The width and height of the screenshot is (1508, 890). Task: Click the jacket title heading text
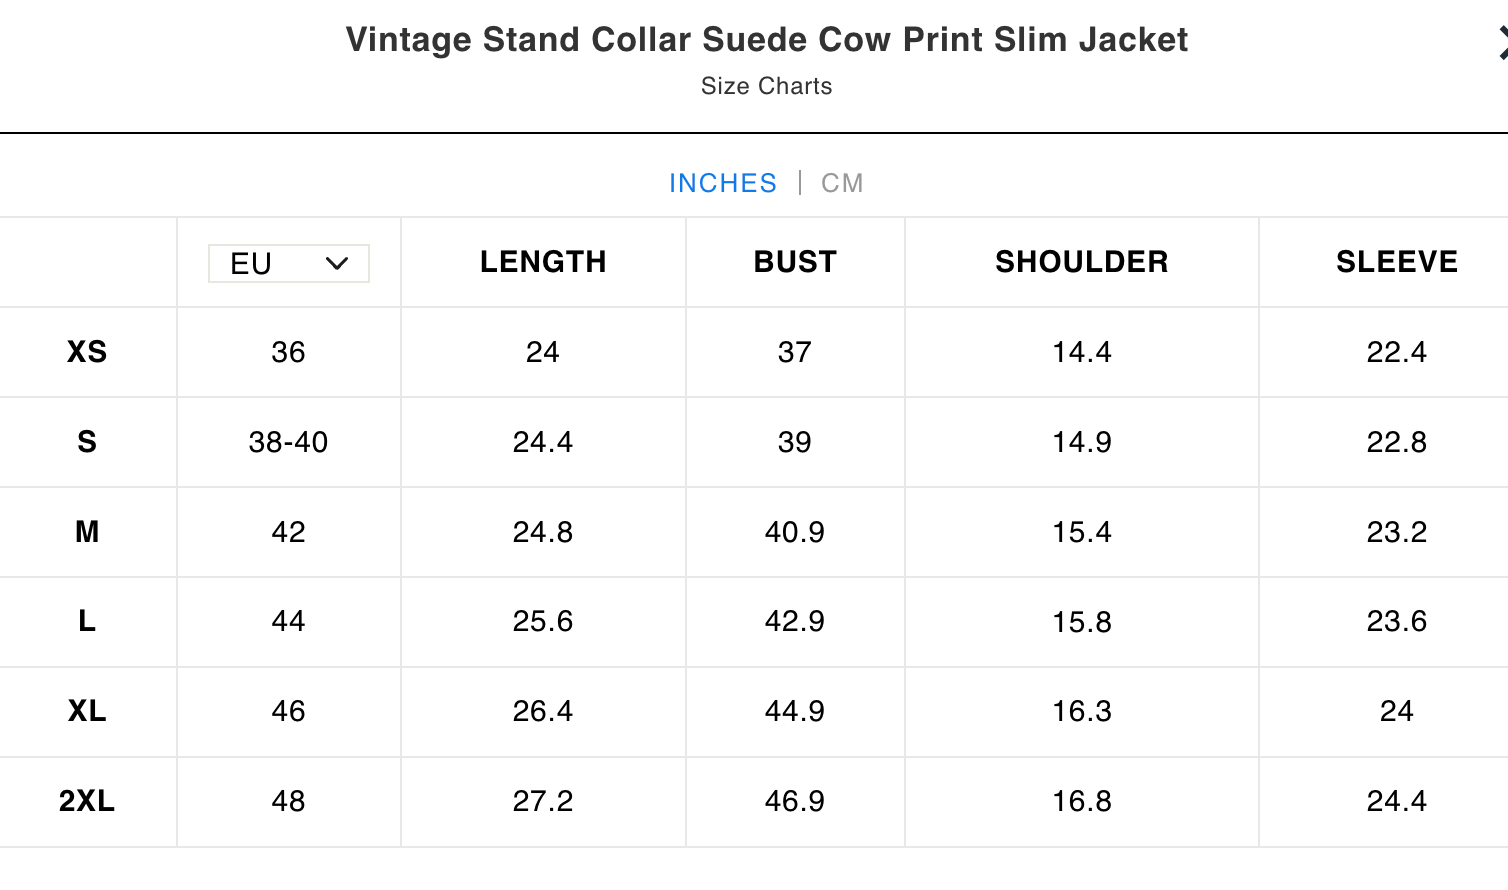coord(766,40)
